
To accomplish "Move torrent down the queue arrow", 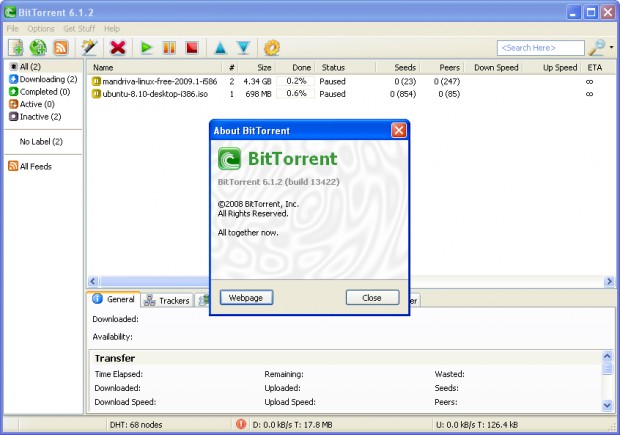I will pyautogui.click(x=244, y=48).
